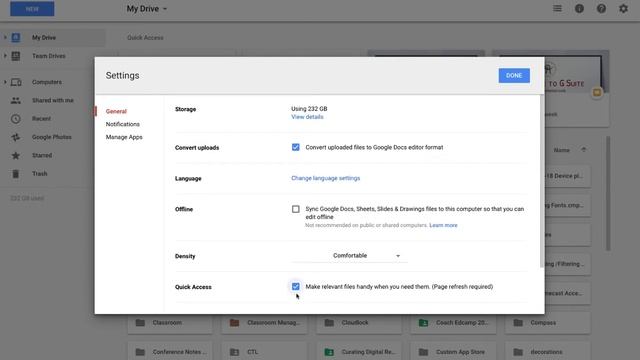Viewport: 640px width, 360px height.
Task: Click the Computers sidebar icon
Action: pyautogui.click(x=16, y=82)
